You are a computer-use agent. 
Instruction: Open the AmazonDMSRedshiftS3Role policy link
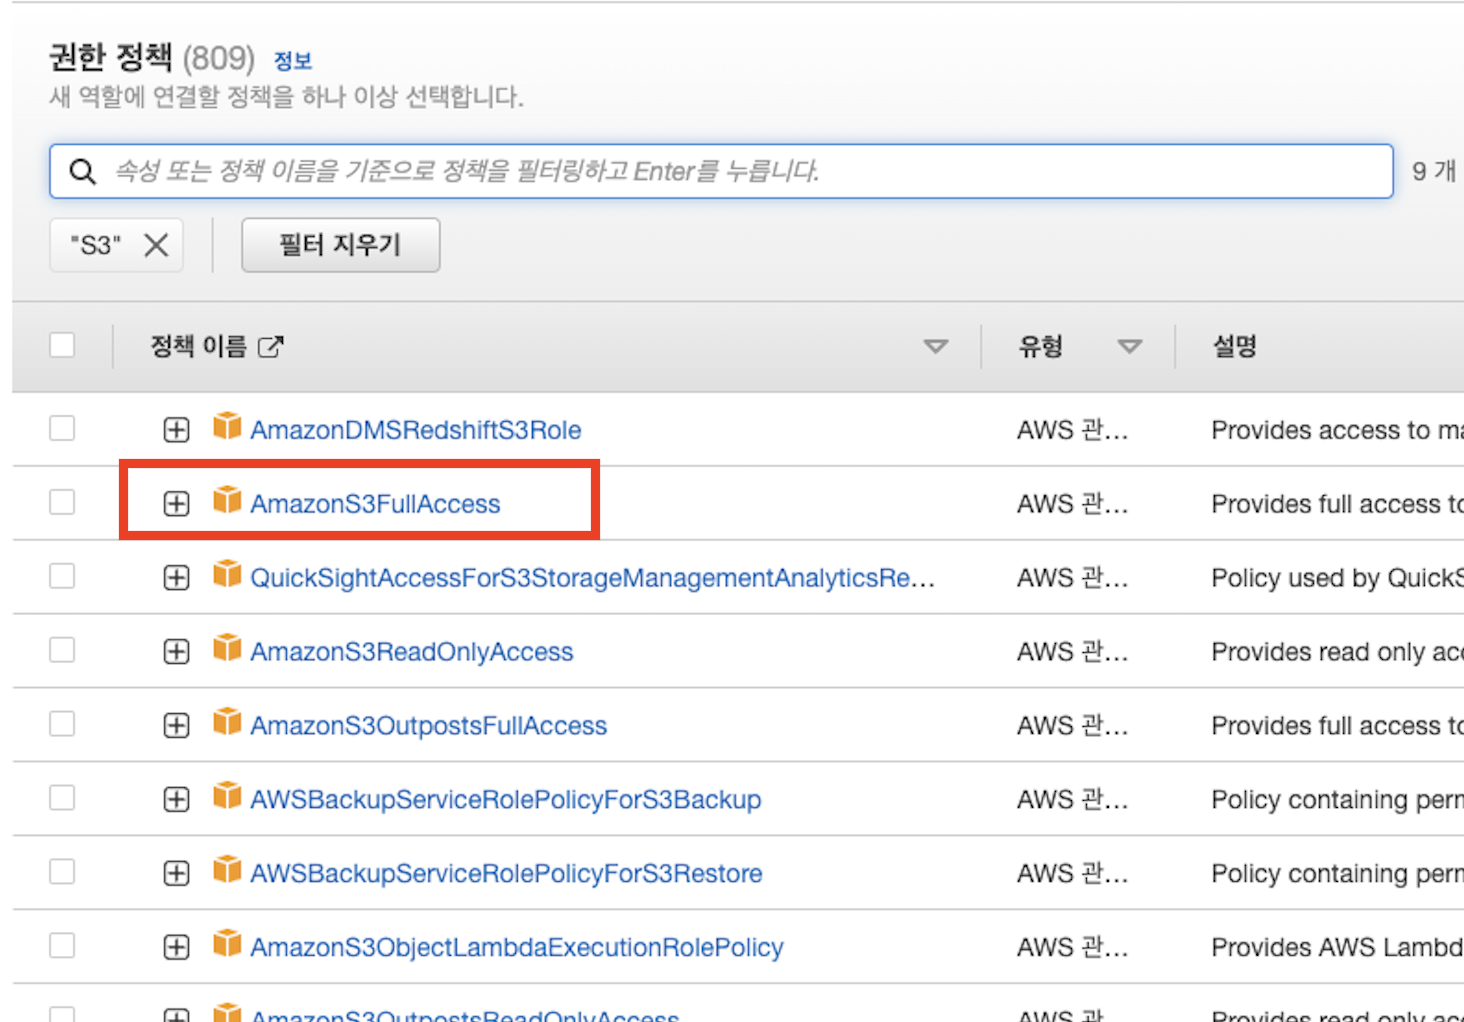point(416,430)
